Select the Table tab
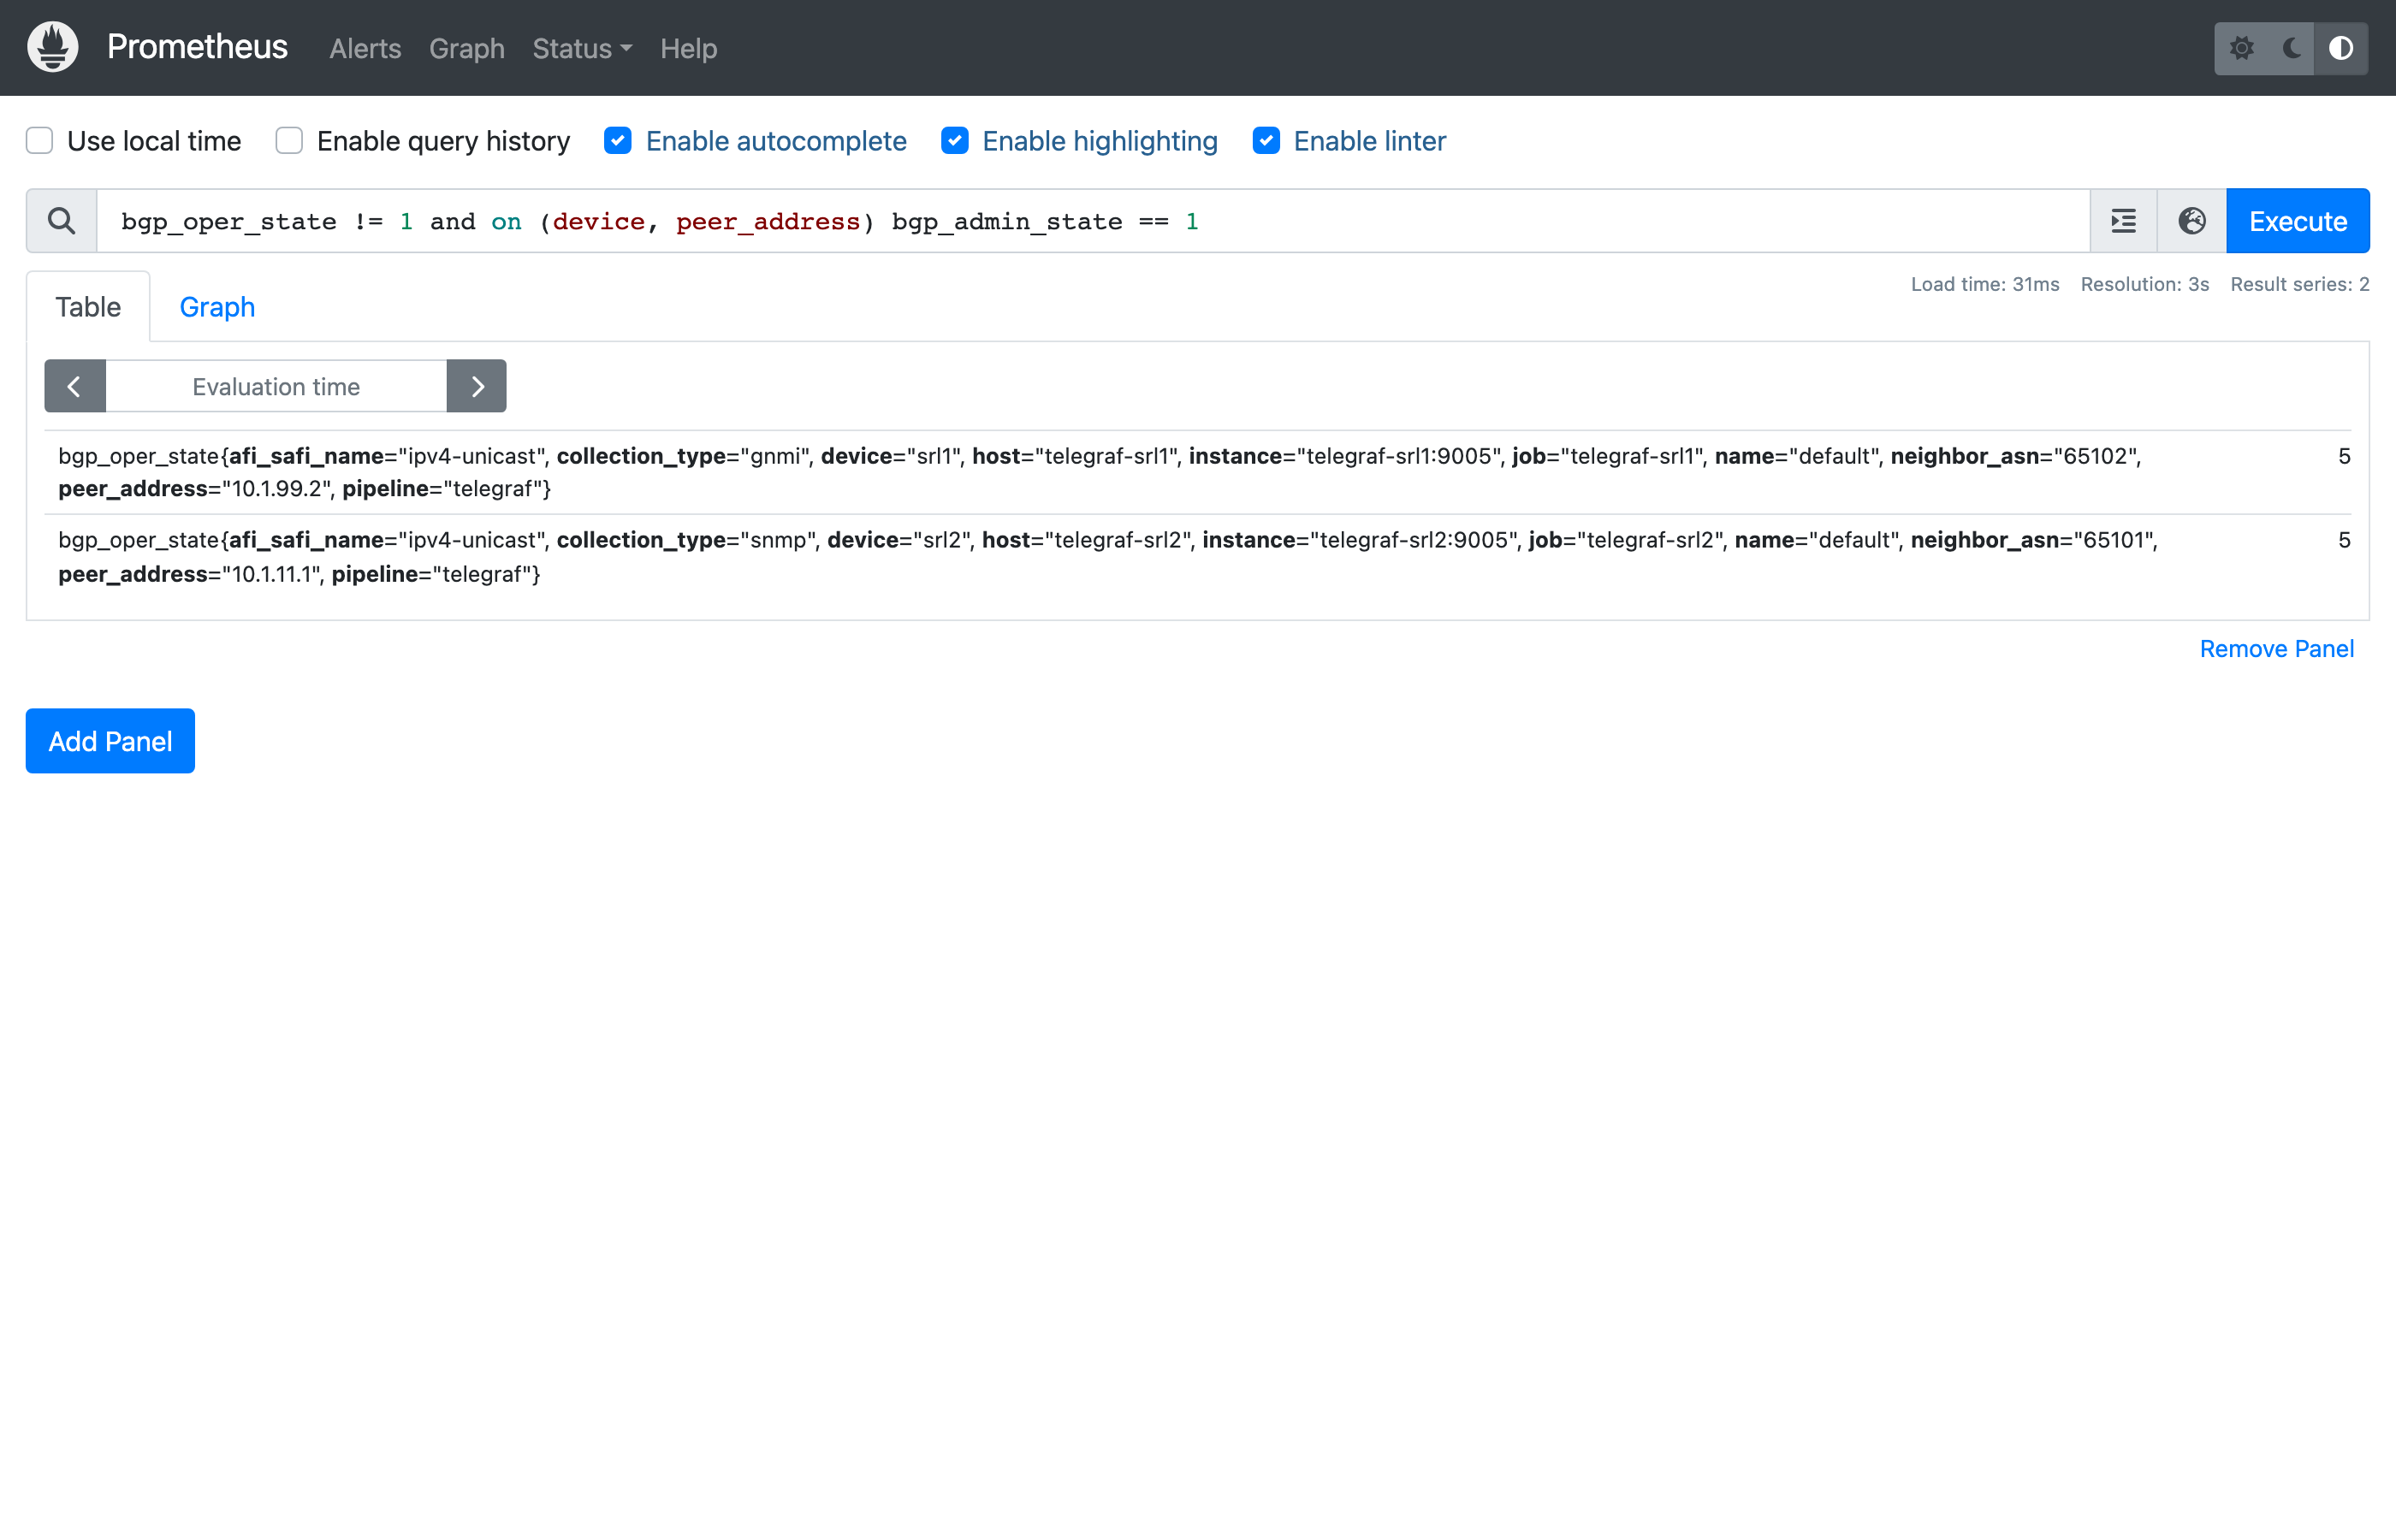 tap(88, 307)
